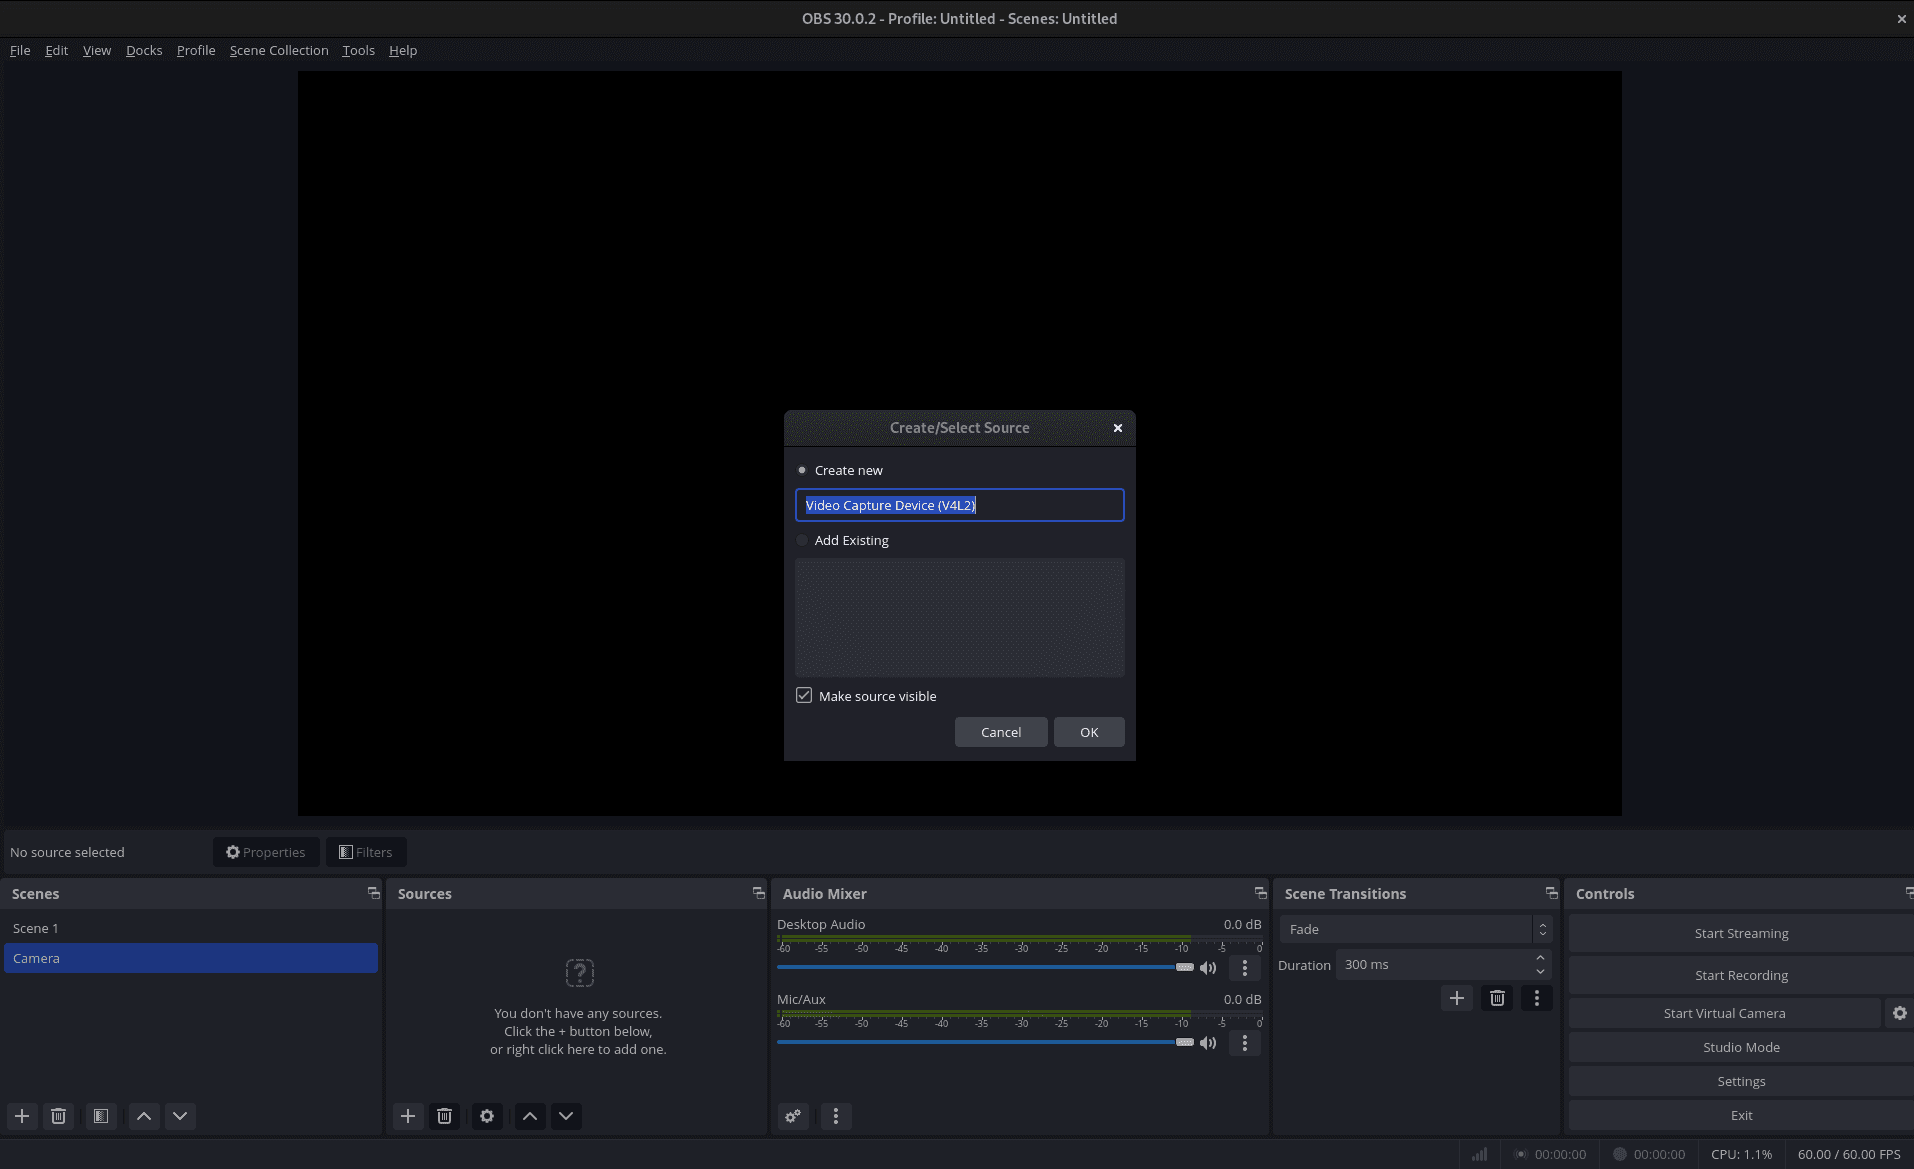
Task: Add a new scene with plus icon
Action: coord(22,1116)
